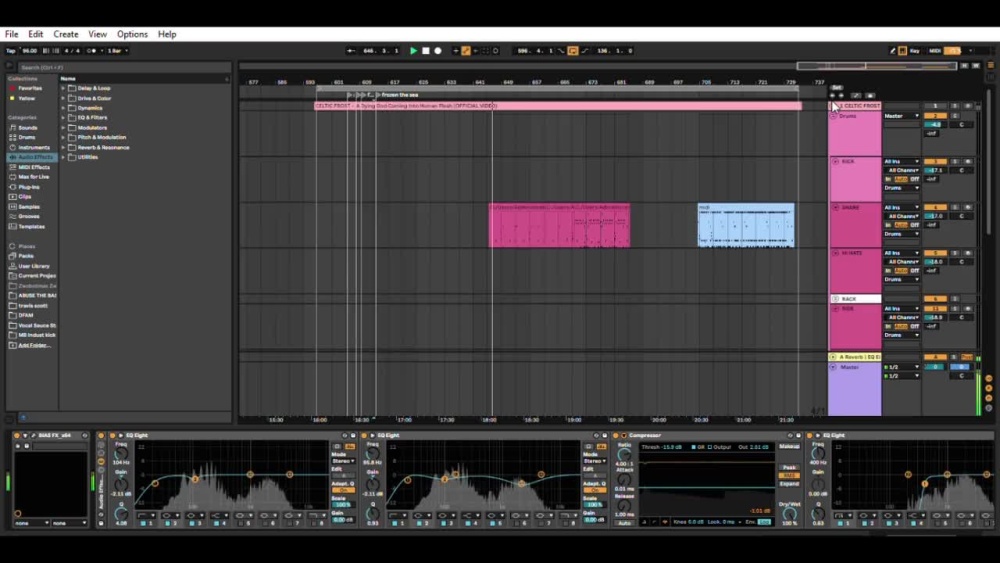Click the Compressor Ratio knob
Viewport: 1000px width, 563px height.
(x=624, y=455)
